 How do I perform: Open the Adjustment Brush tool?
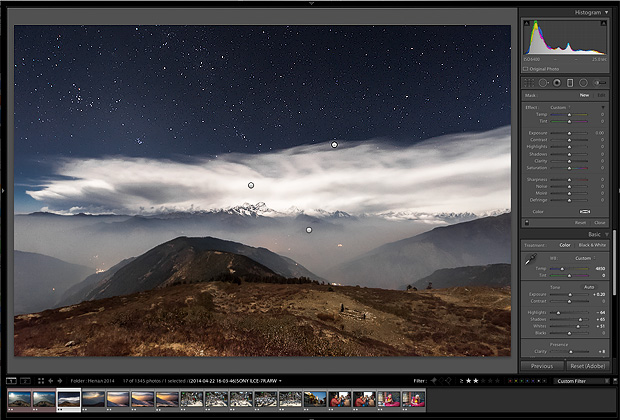pyautogui.click(x=599, y=83)
